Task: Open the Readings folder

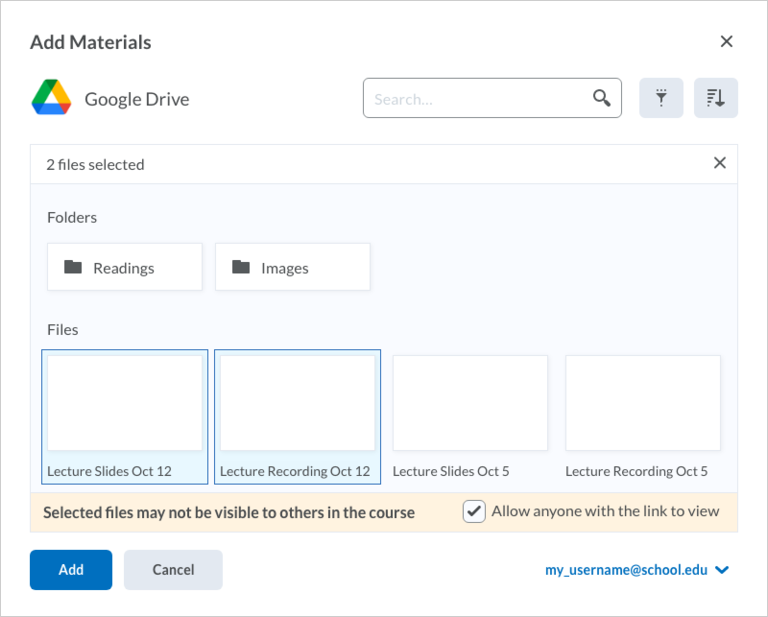Action: point(124,267)
